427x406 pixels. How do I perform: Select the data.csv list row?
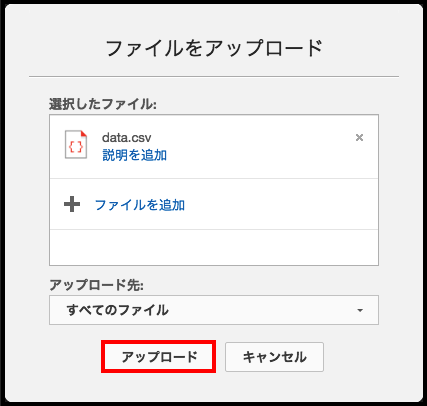(214, 147)
